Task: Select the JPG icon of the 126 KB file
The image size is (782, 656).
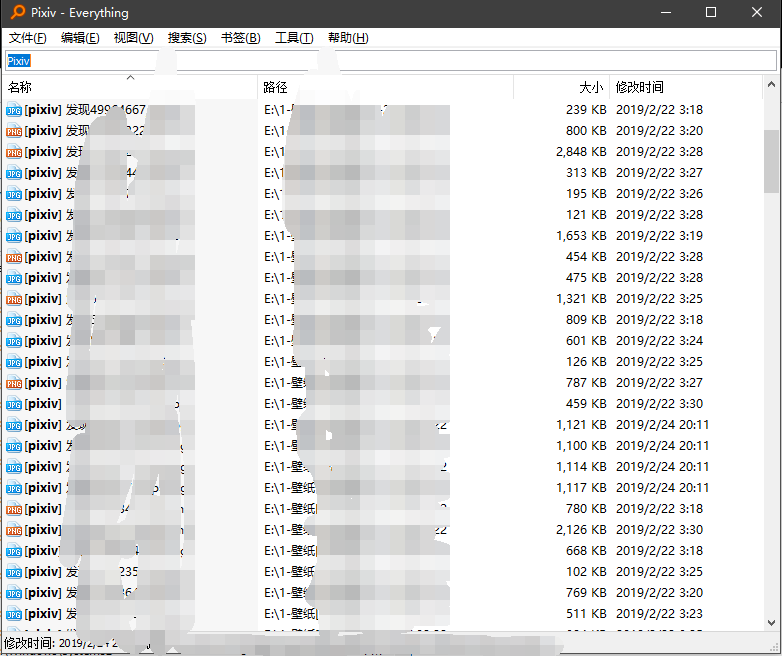Action: click(14, 362)
